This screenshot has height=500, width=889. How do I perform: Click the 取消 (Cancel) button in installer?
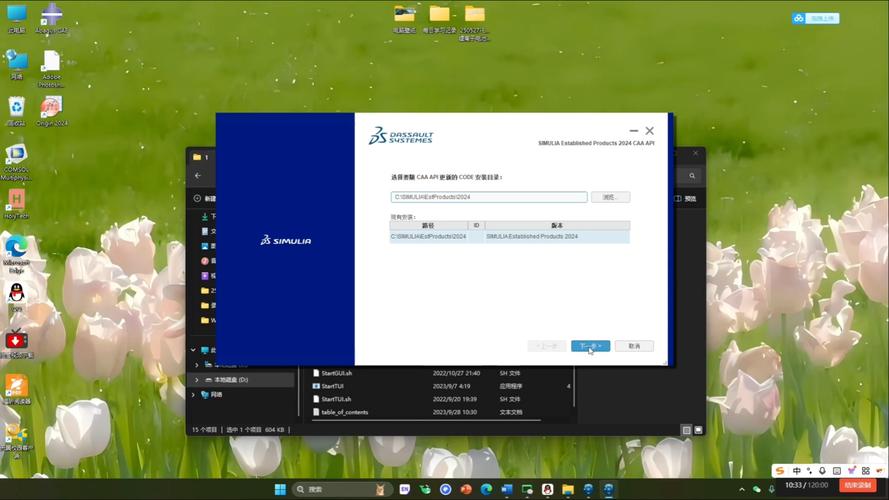(634, 346)
